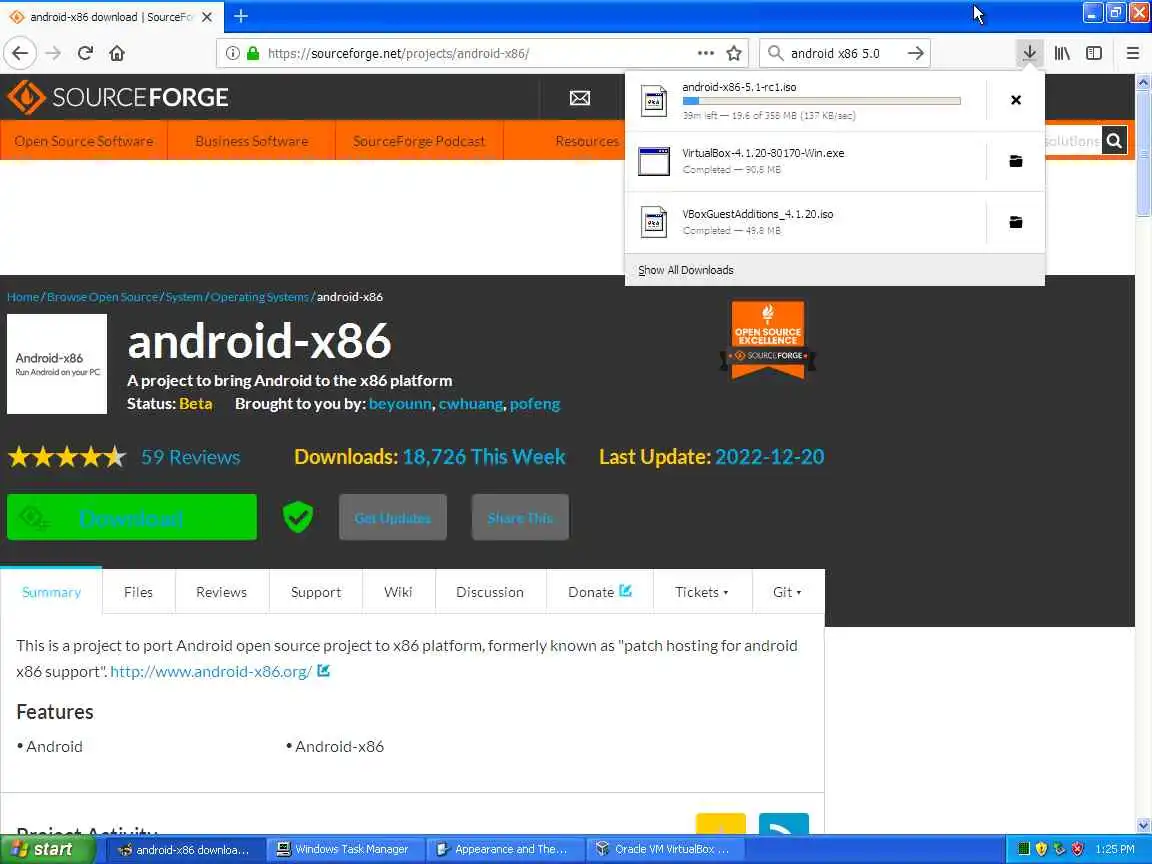Click the android-x86 project logo thumbnail
Image resolution: width=1152 pixels, height=864 pixels.
coord(57,364)
